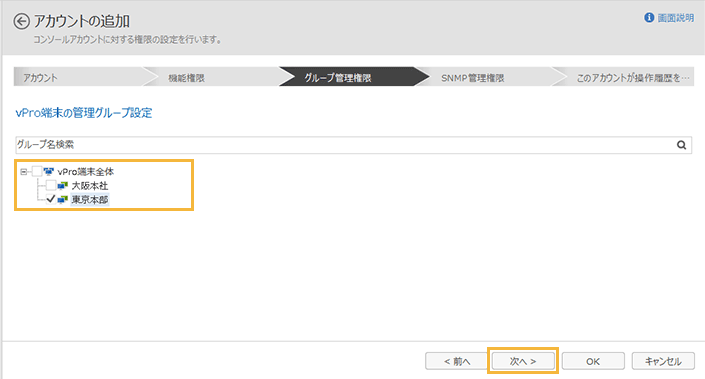Click the キャンセル button
The height and width of the screenshot is (379, 705).
(663, 361)
